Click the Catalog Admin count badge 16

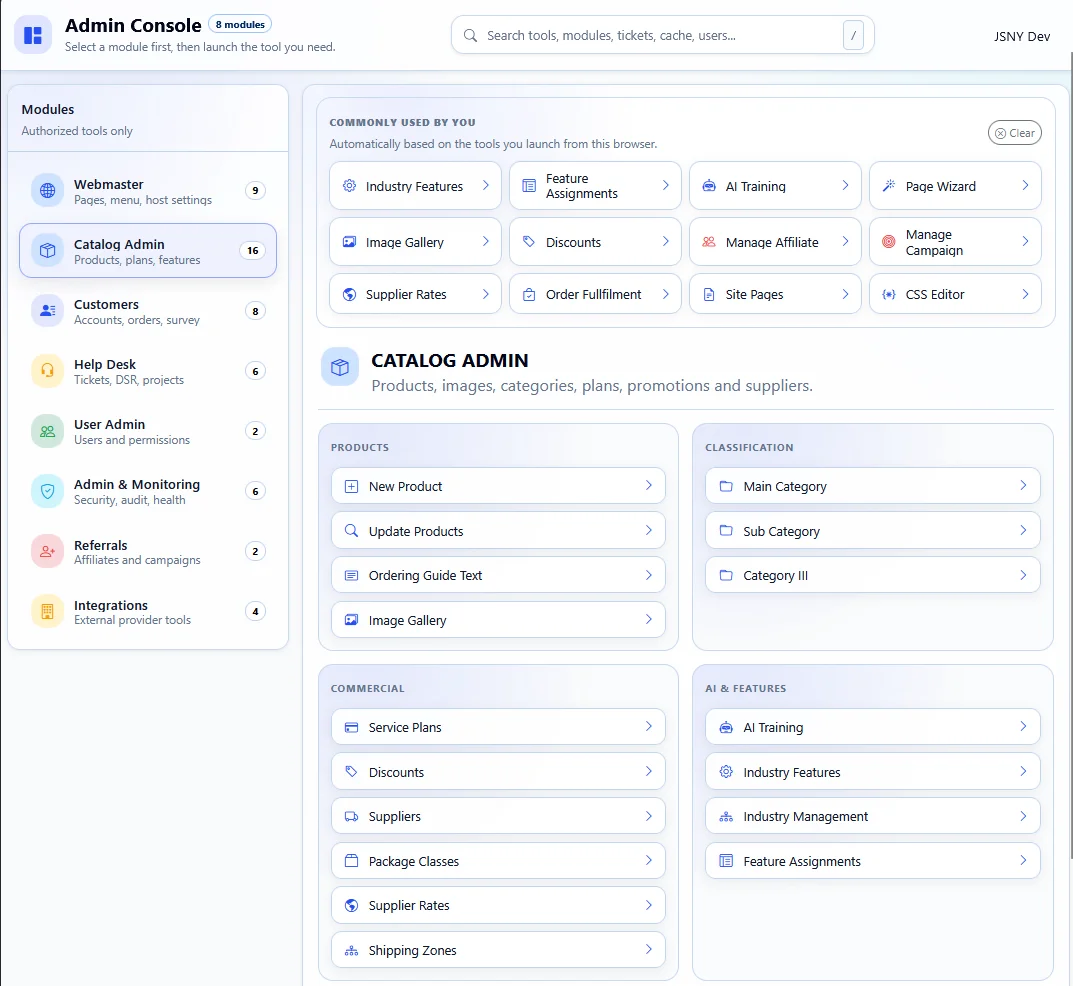coord(253,250)
